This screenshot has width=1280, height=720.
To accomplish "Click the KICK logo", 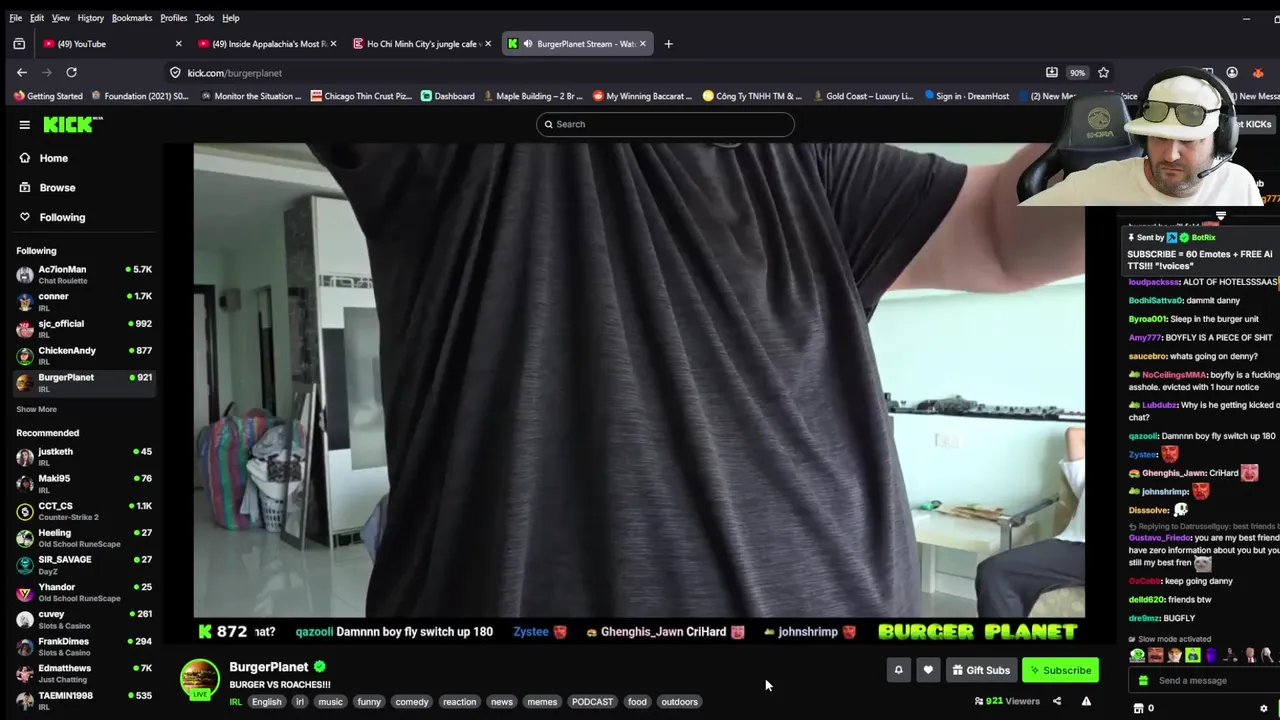I will click(x=72, y=124).
